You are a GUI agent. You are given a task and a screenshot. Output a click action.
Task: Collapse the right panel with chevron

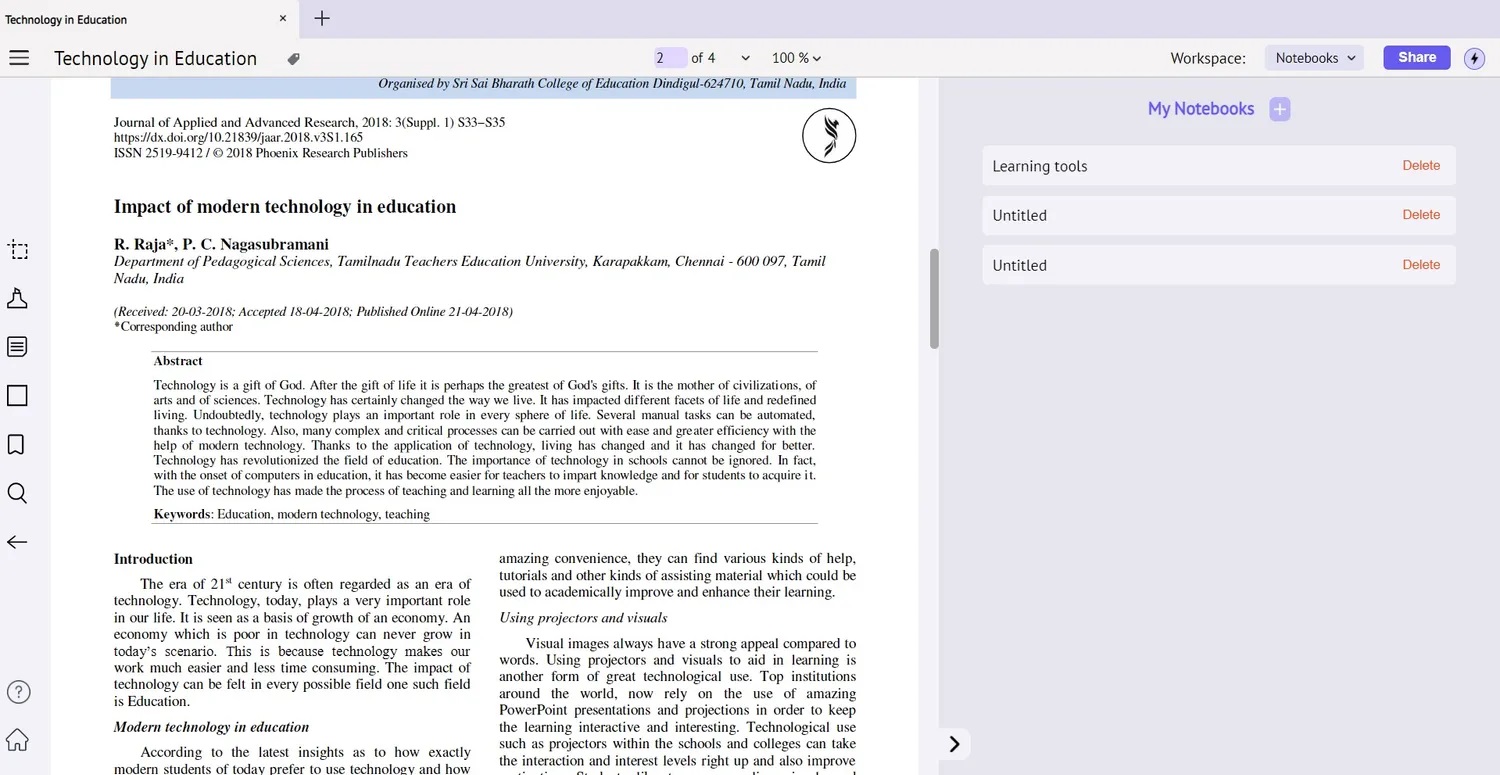coord(954,744)
